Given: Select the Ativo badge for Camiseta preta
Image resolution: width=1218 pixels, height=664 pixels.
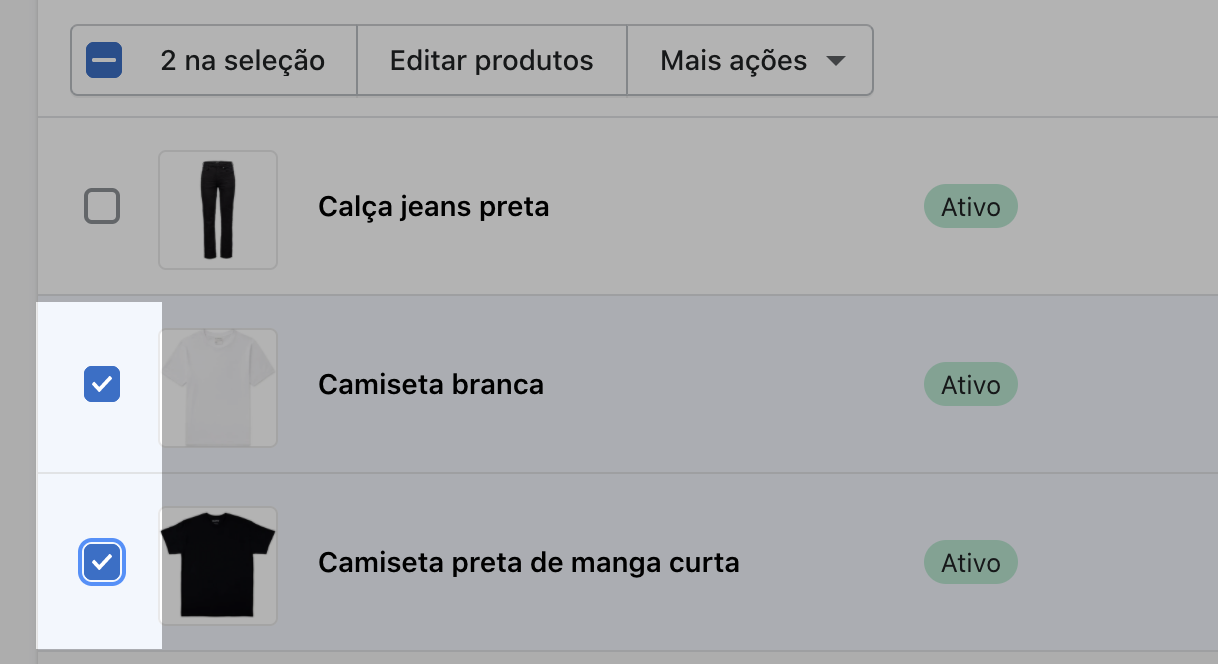Looking at the screenshot, I should click(970, 562).
